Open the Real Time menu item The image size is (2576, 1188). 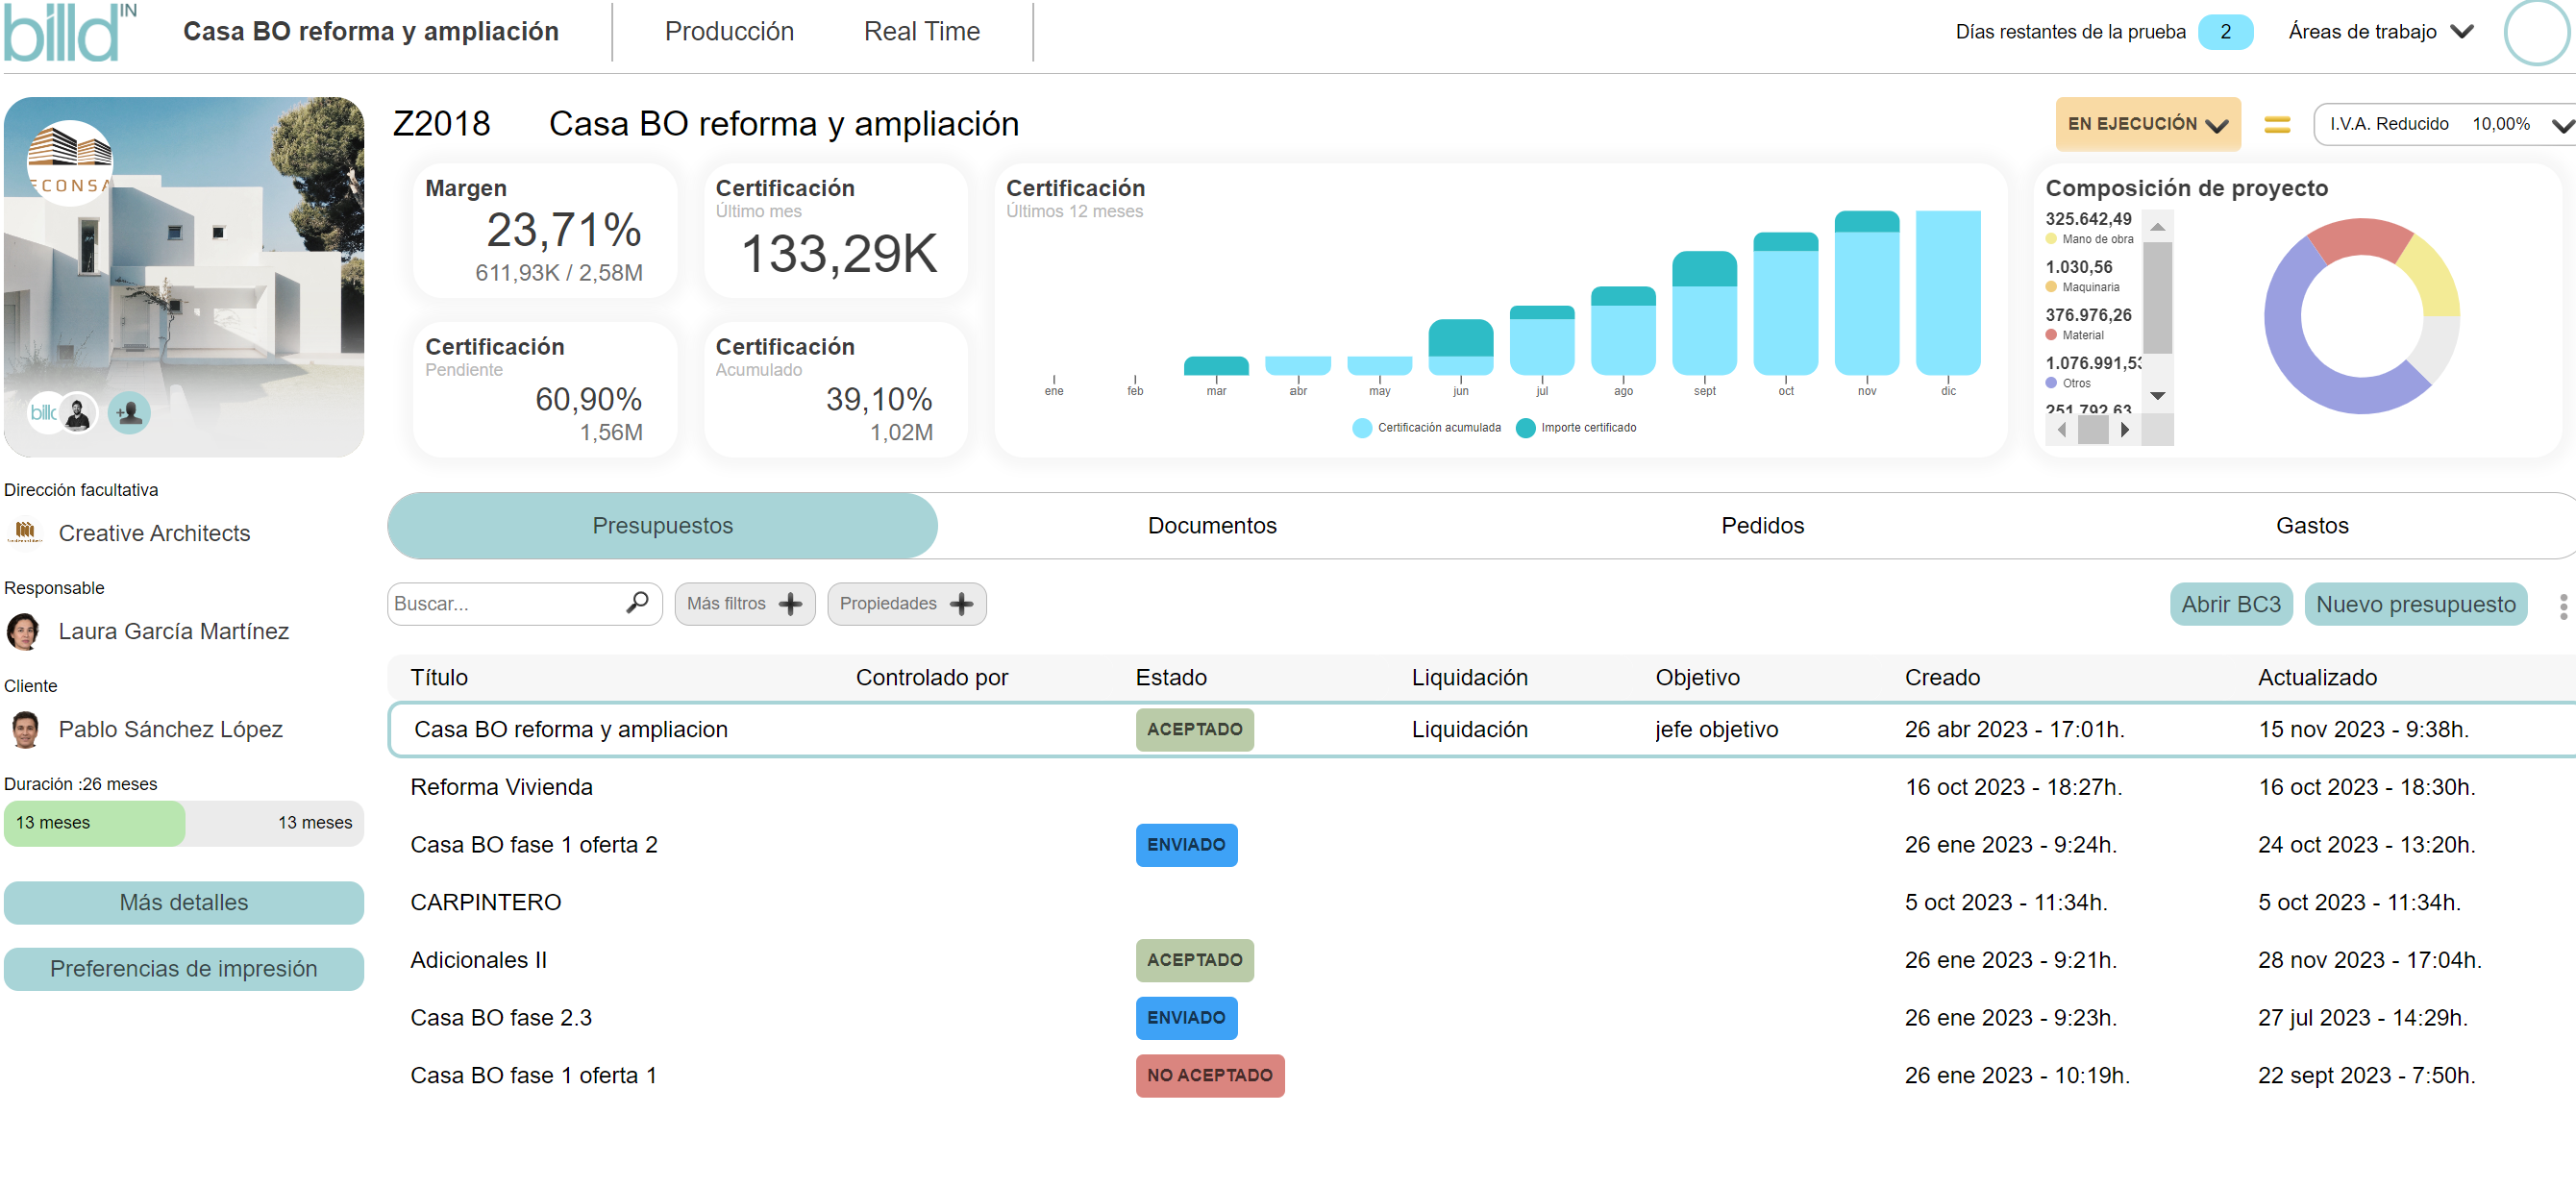tap(921, 32)
